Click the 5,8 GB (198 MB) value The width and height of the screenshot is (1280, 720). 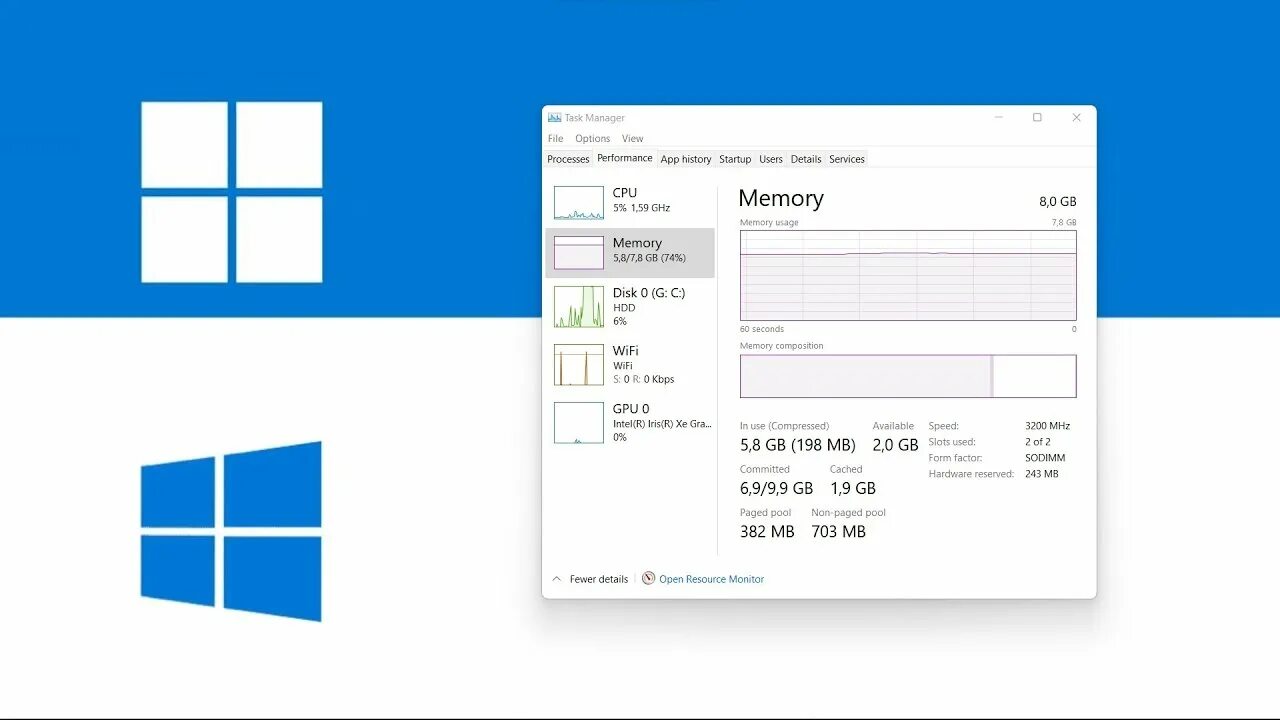coord(798,445)
